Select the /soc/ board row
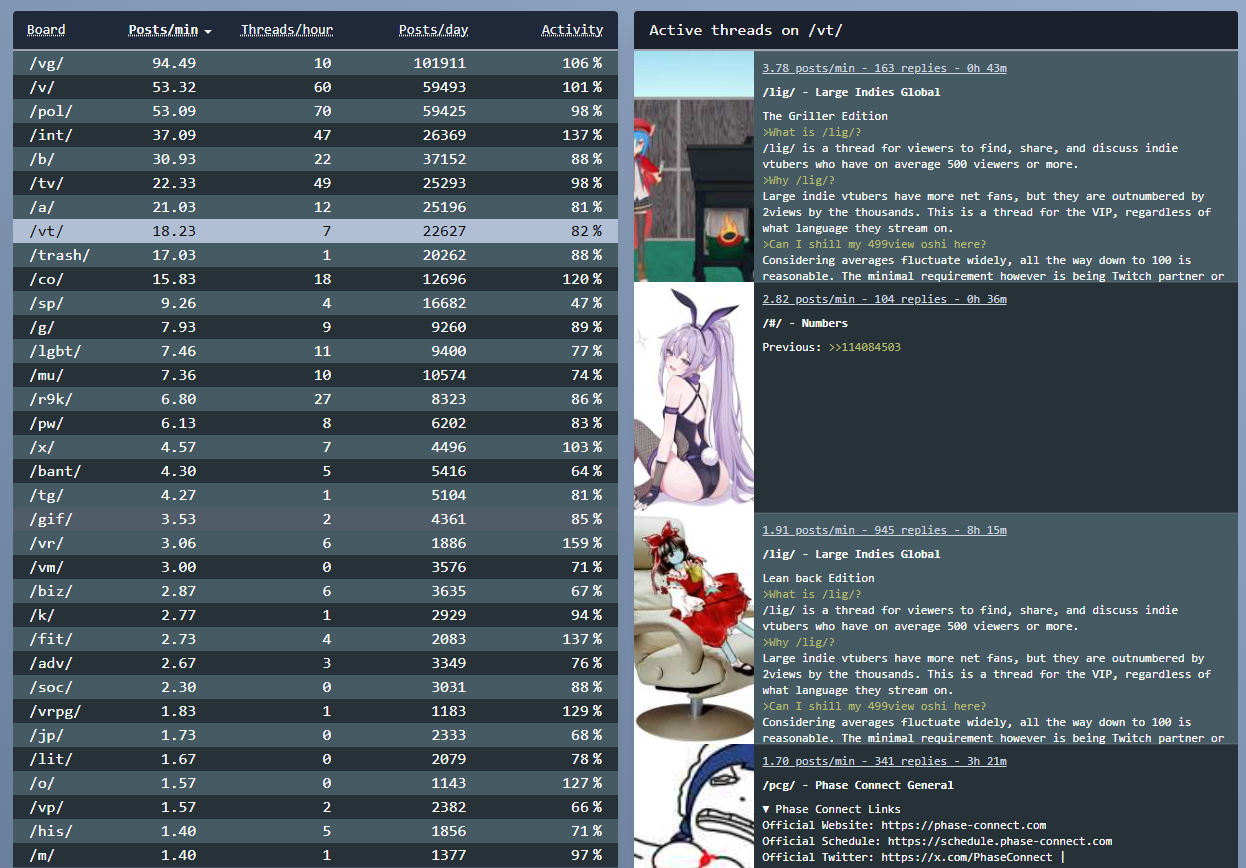 pyautogui.click(x=315, y=687)
